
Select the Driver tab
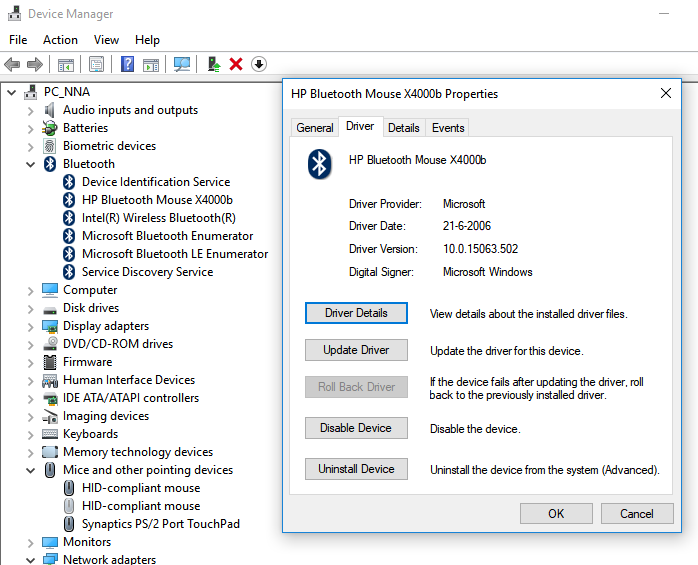[360, 126]
